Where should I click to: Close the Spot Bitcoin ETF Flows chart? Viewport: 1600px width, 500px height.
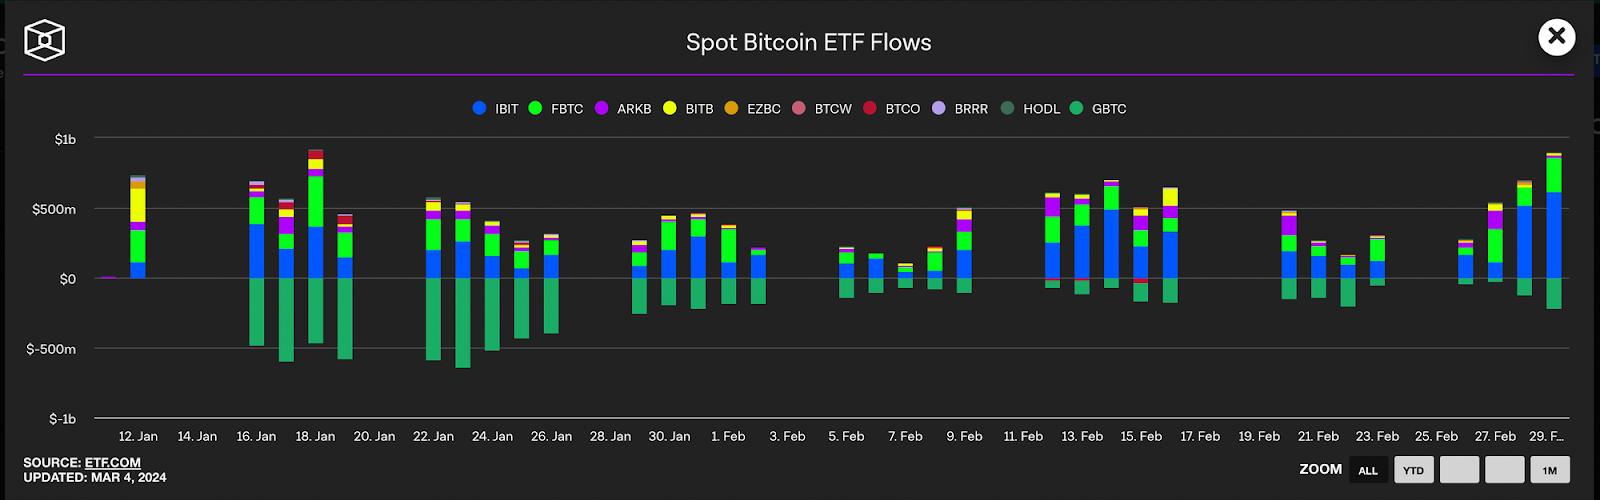tap(1556, 37)
